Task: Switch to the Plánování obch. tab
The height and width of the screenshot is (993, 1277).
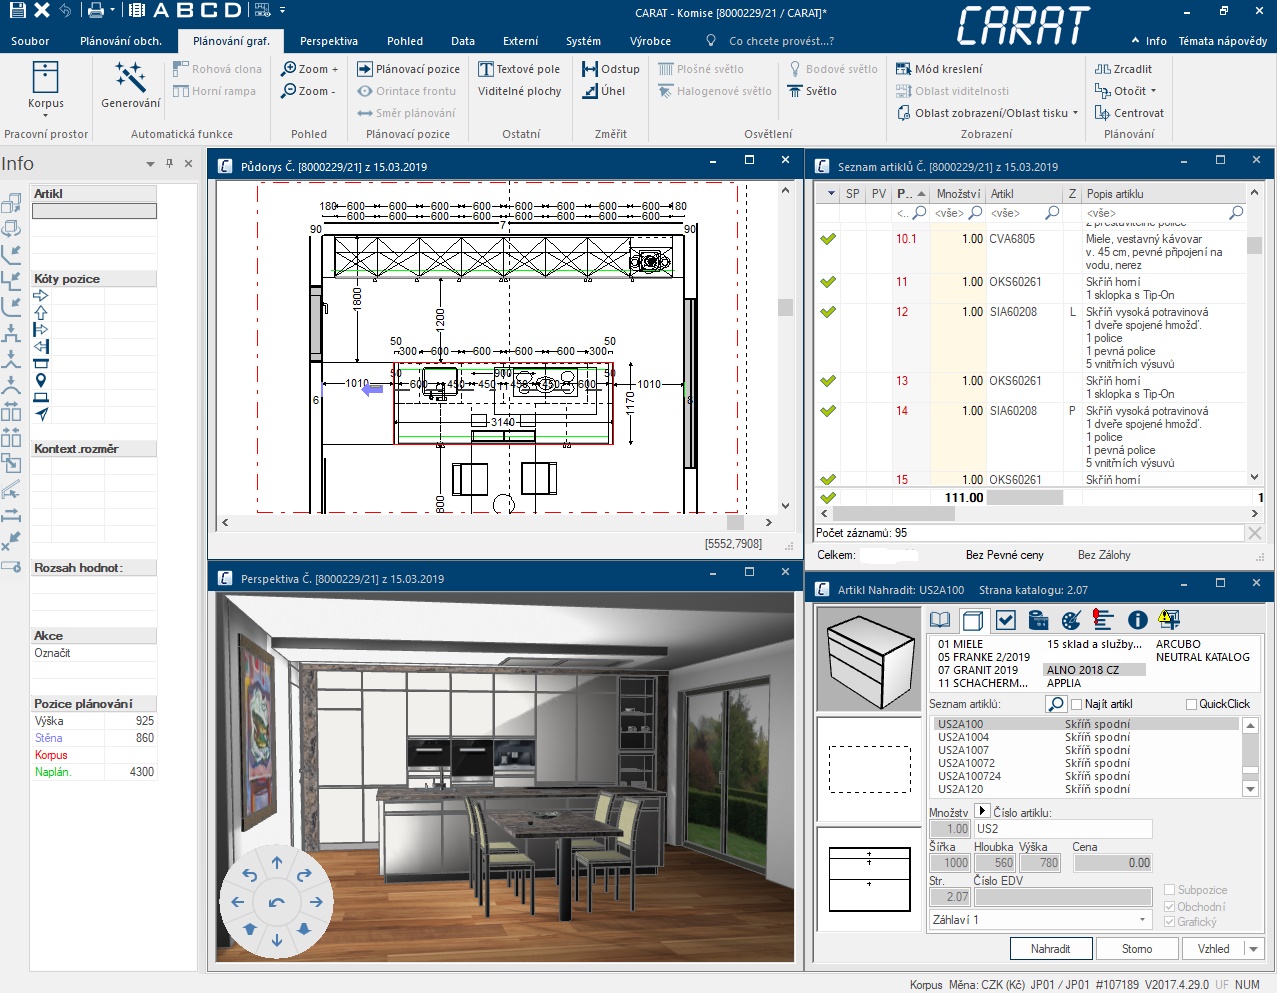Action: [121, 41]
